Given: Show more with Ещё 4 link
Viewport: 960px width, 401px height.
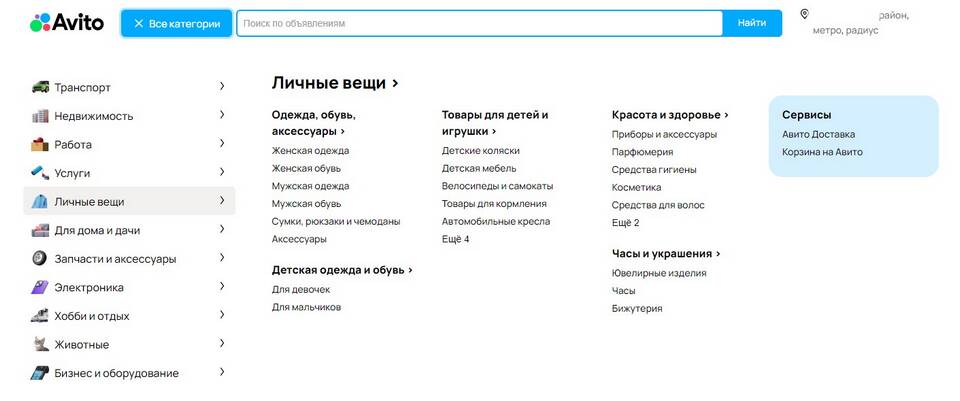Looking at the screenshot, I should 455,239.
